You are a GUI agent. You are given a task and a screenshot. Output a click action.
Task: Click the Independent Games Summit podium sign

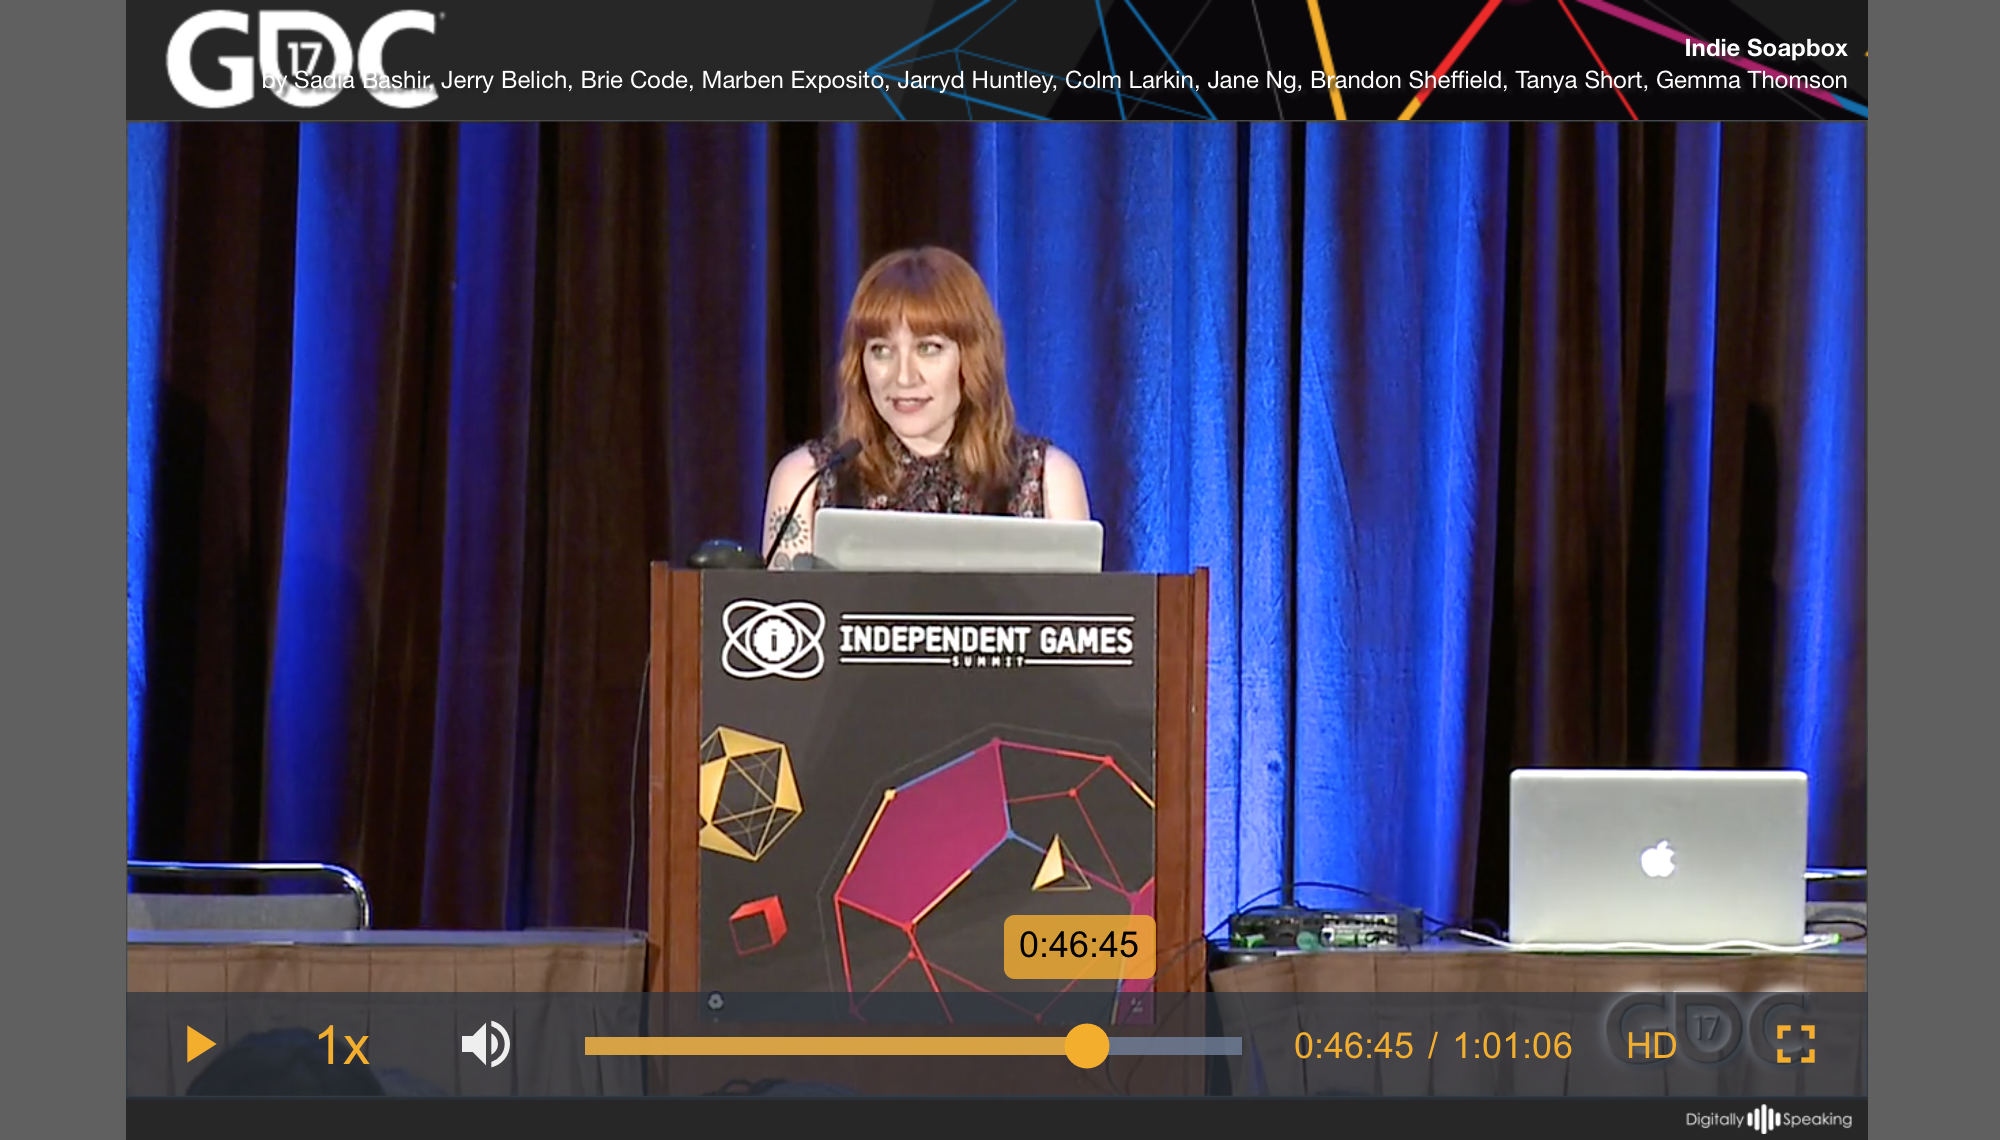[930, 640]
